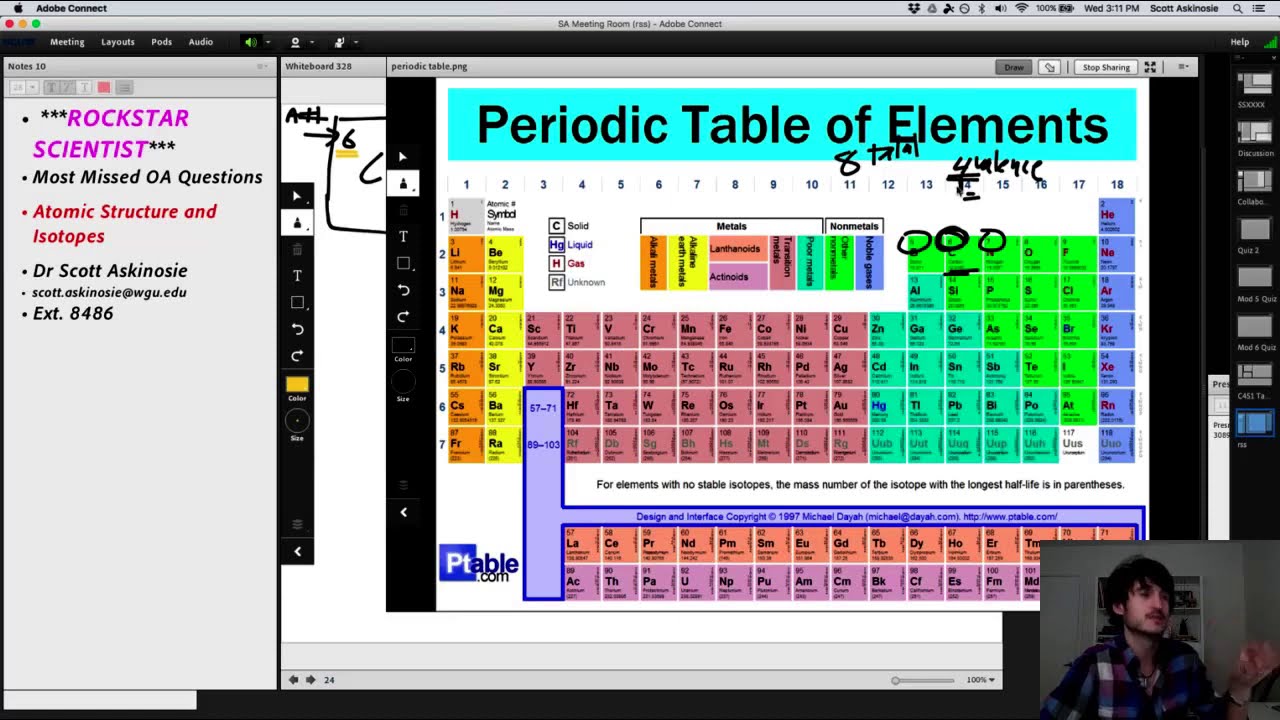Image resolution: width=1280 pixels, height=720 pixels.
Task: Expand the status options dropdown arrow
Action: click(356, 42)
